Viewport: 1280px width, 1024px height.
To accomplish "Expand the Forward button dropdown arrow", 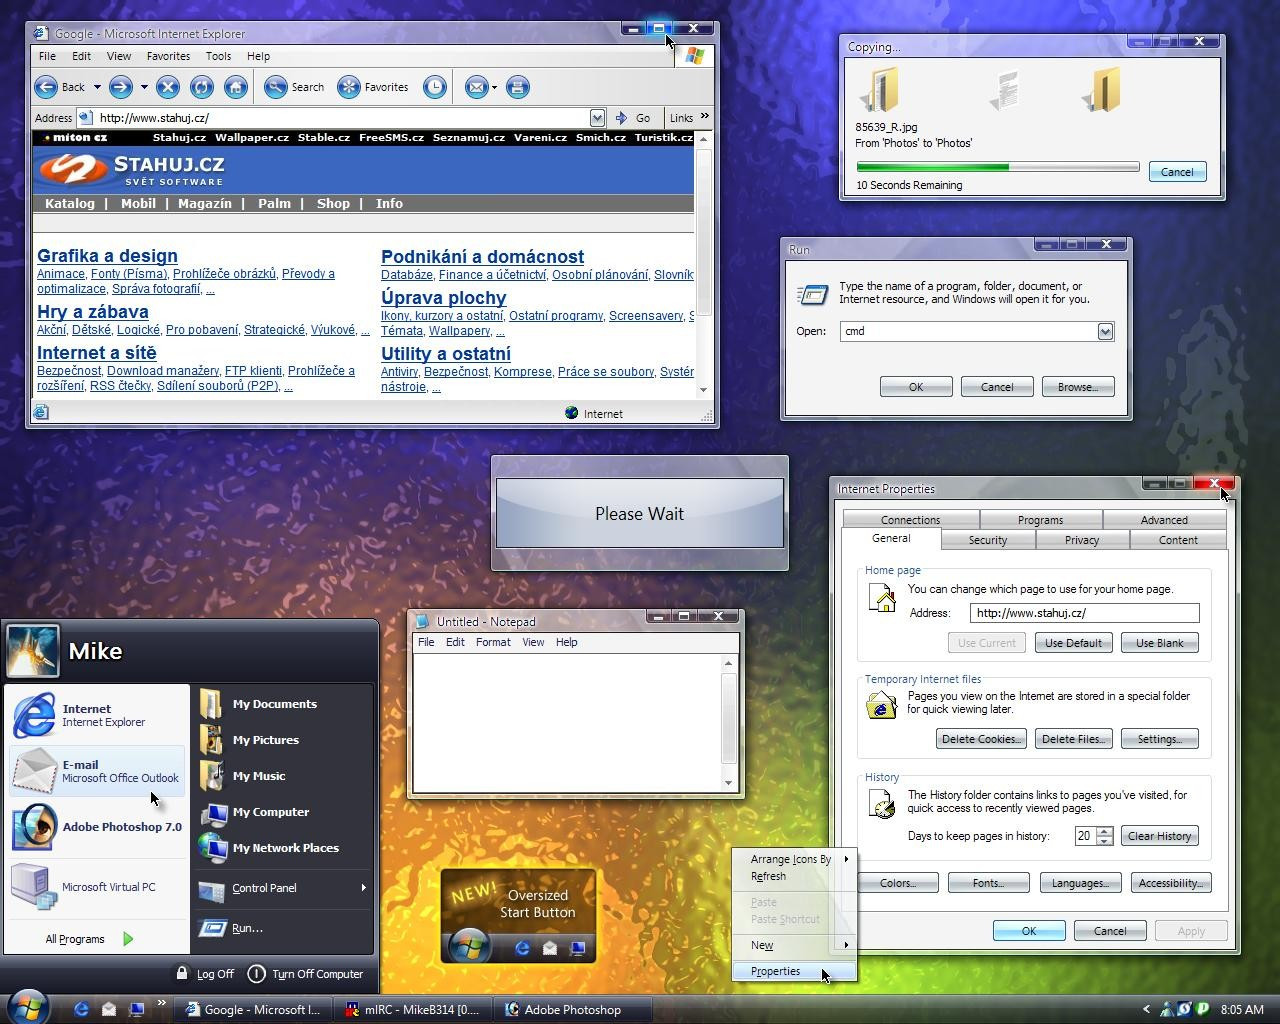I will 144,87.
